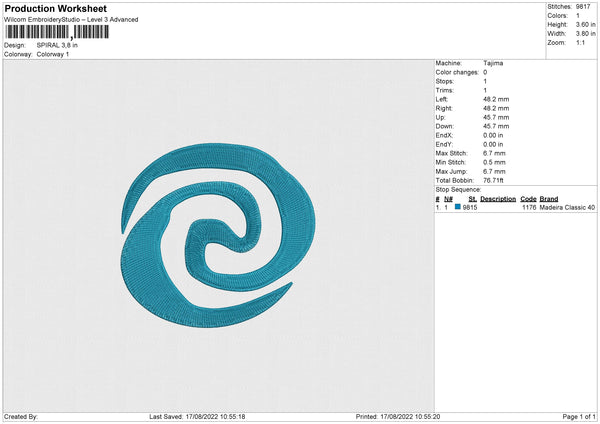Click the stitch count "9817"

pos(583,7)
